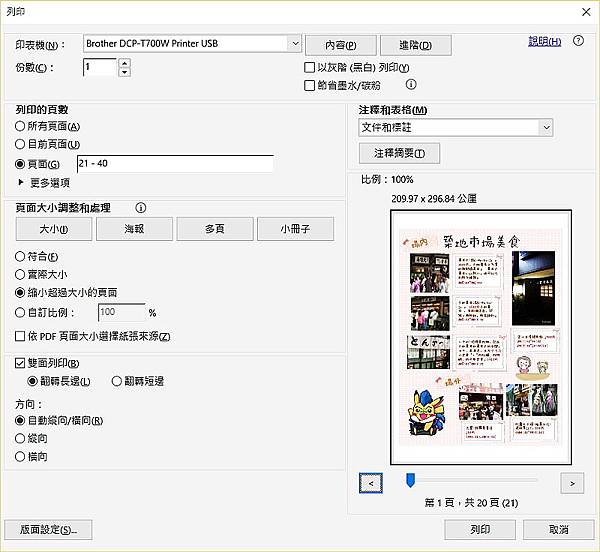The height and width of the screenshot is (552, 600).
Task: Click info icon beside 節省墨水/碳粉
Action: 411,85
